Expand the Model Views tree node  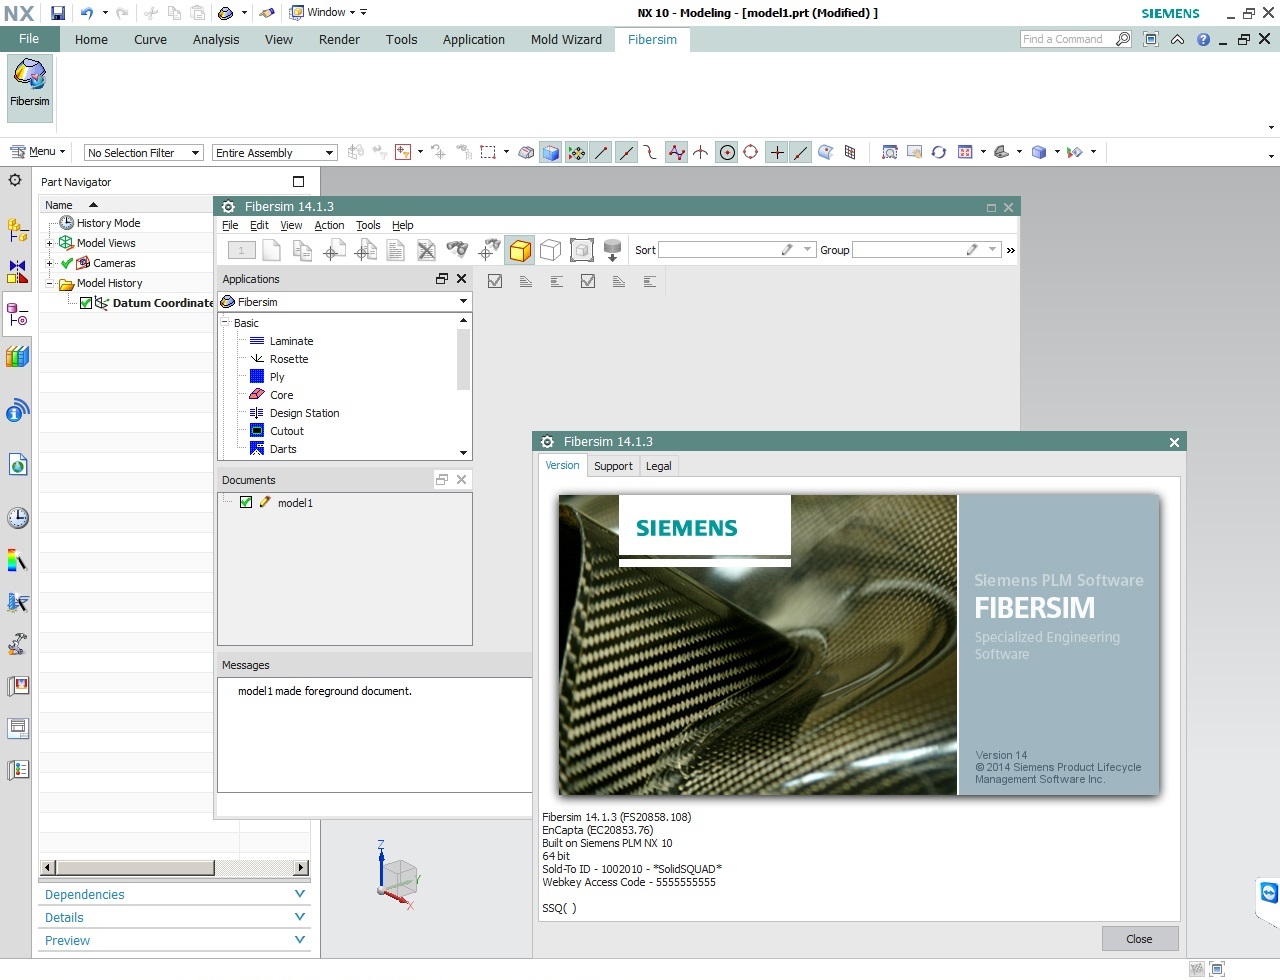49,243
